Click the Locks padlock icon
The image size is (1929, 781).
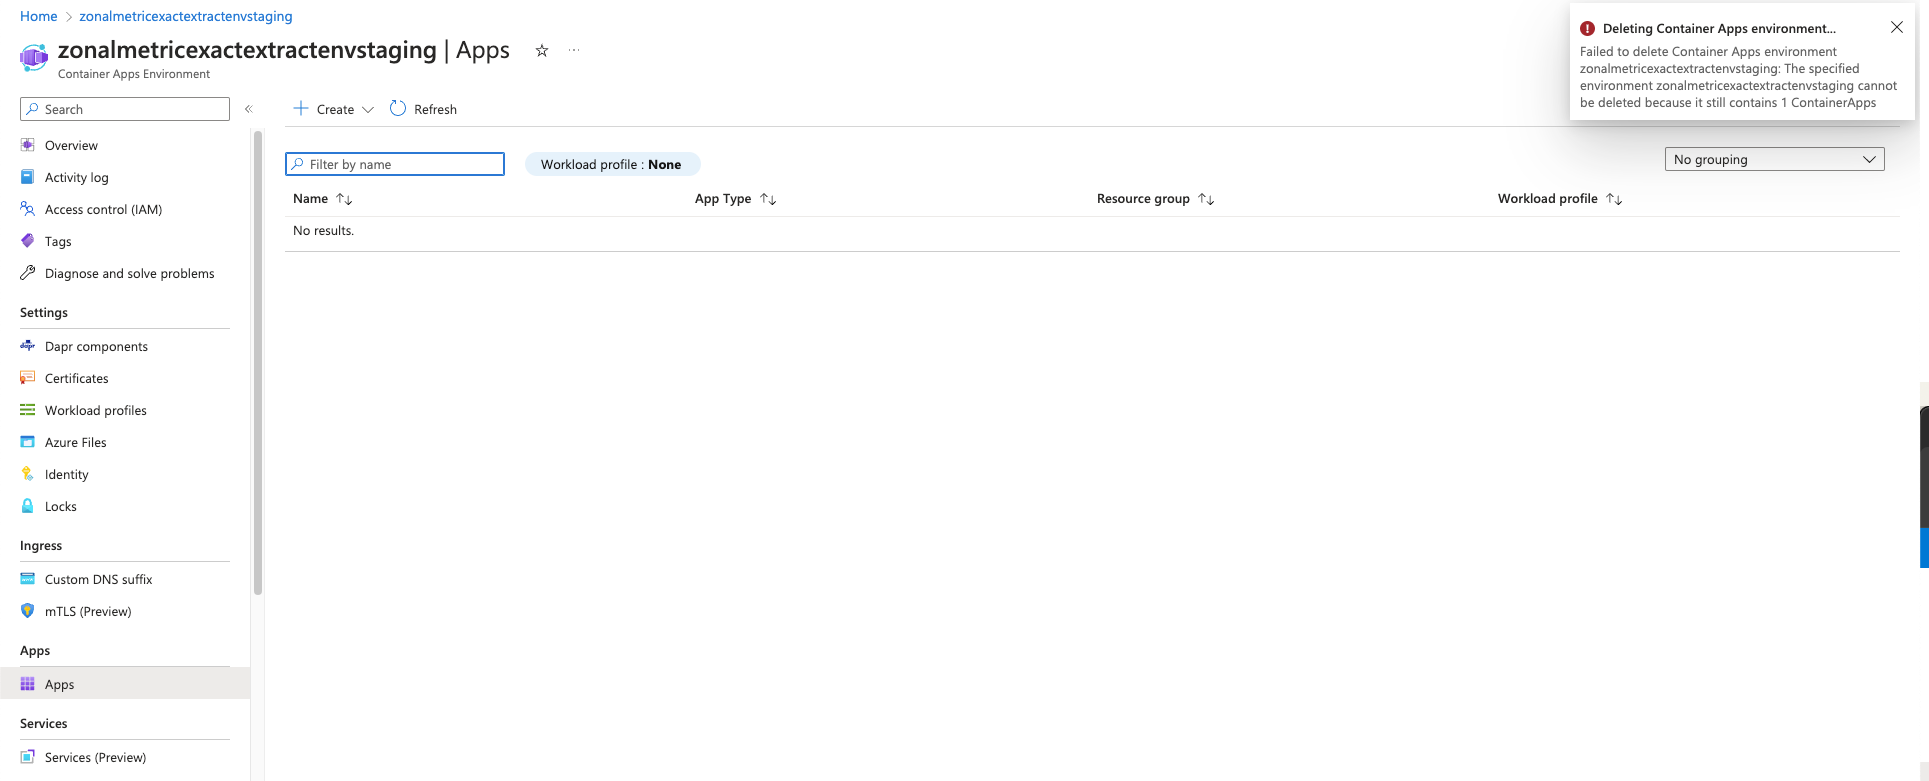28,506
